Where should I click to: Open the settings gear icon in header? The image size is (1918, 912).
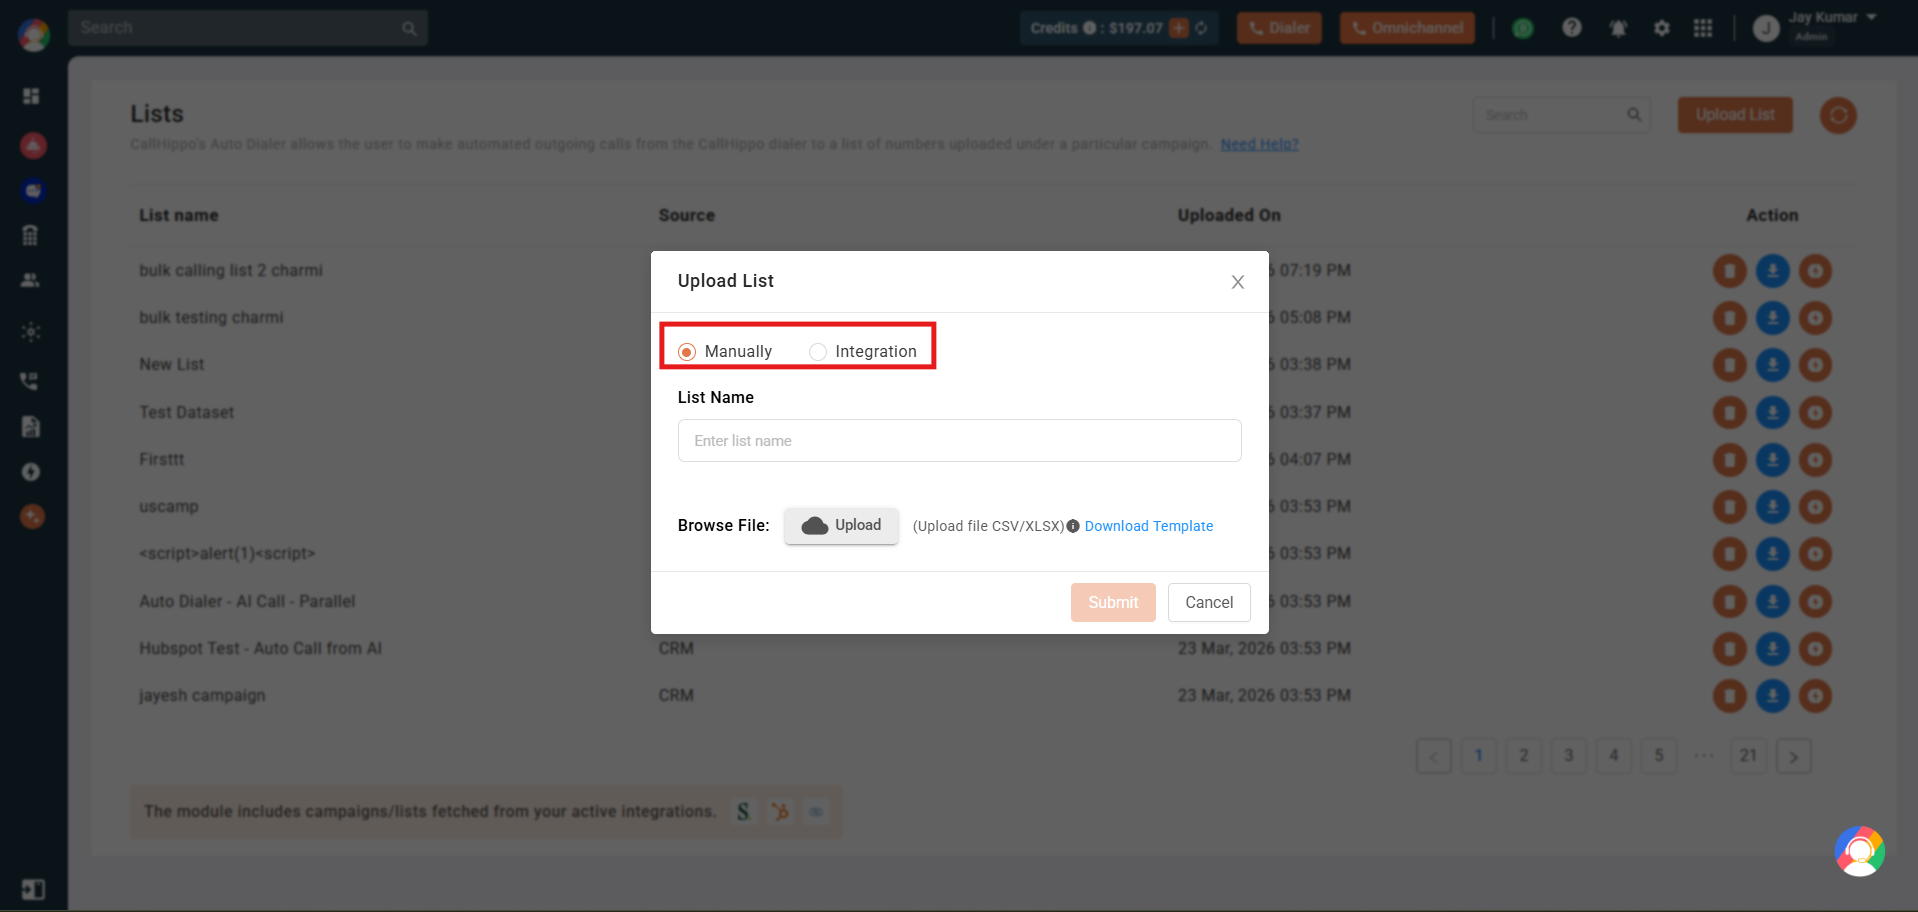[1661, 28]
